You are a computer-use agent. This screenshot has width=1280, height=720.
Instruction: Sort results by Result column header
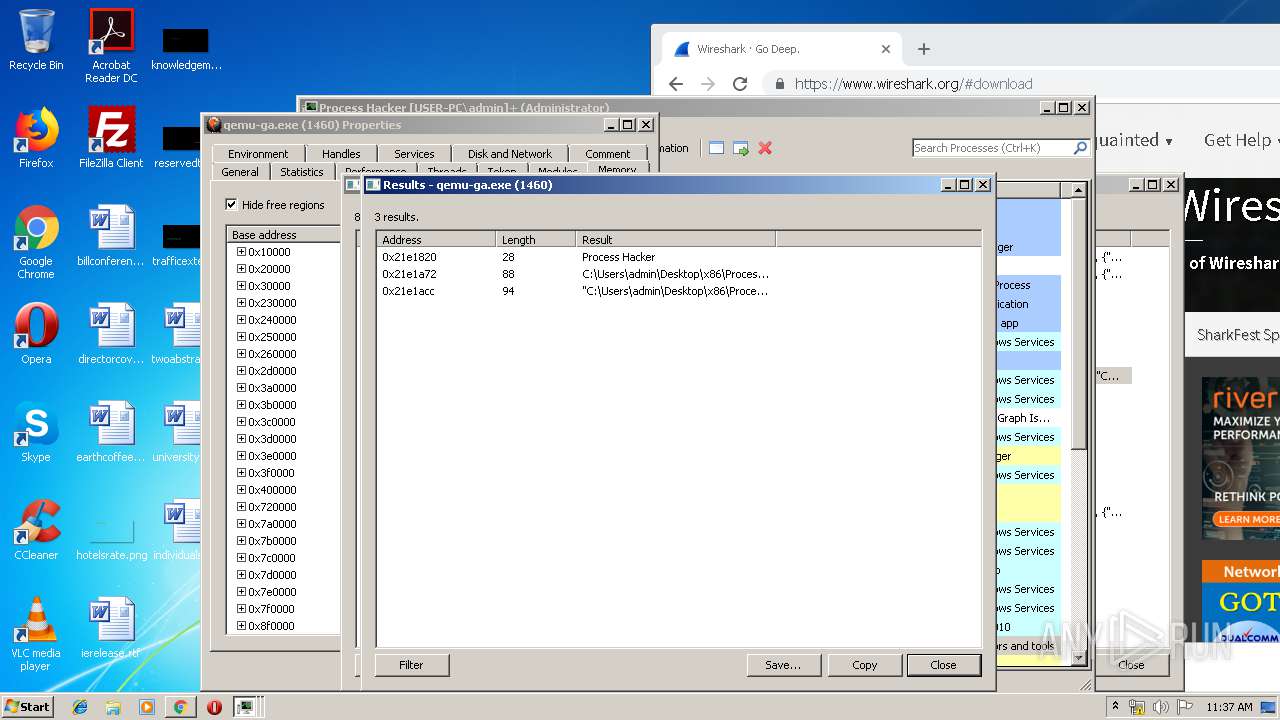point(676,240)
